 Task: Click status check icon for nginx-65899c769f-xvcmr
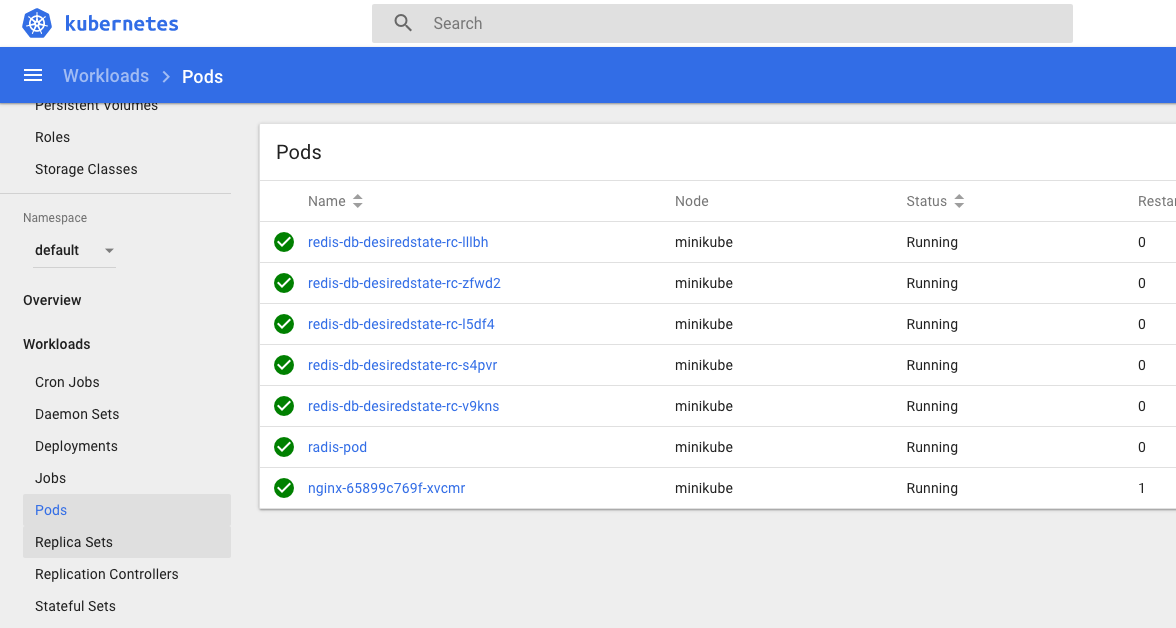pyautogui.click(x=284, y=488)
